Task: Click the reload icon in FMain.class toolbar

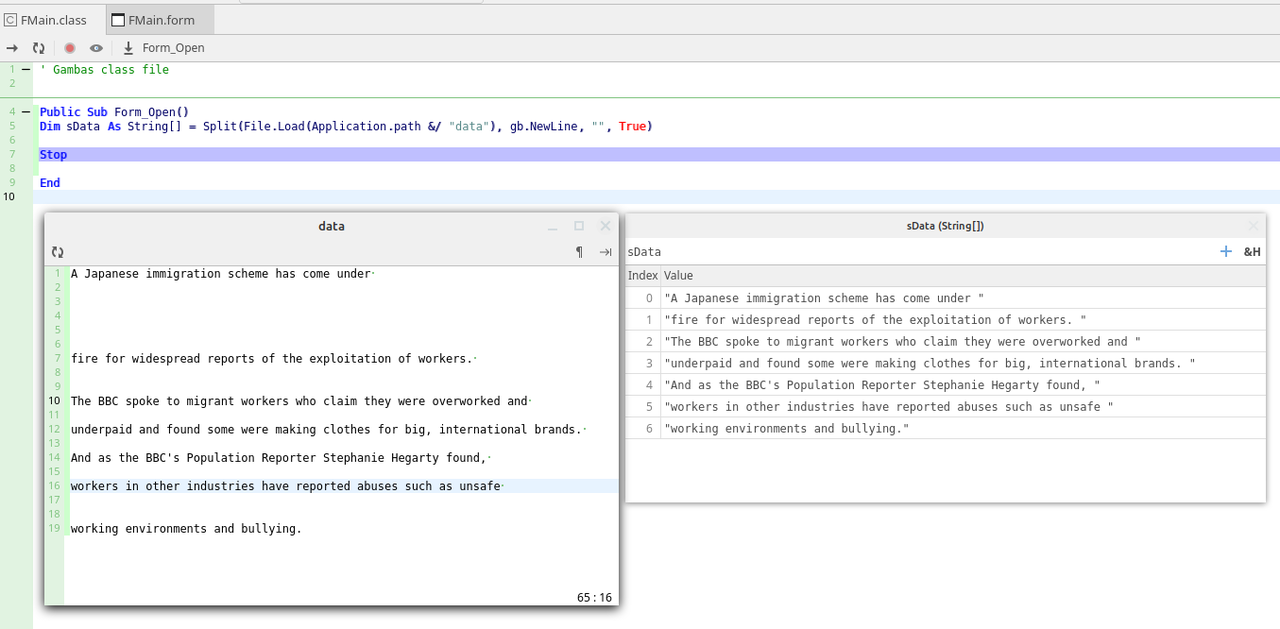Action: coord(38,48)
